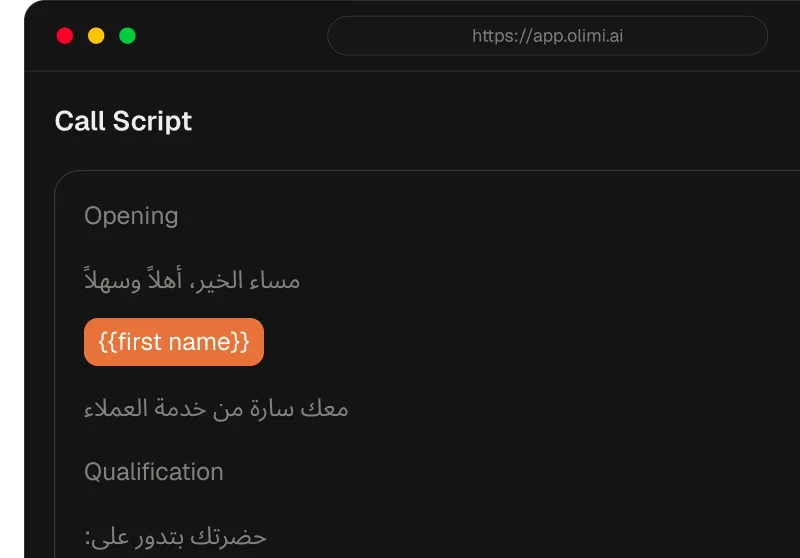The width and height of the screenshot is (800, 558).
Task: Click the opening braces of first name chip
Action: click(108, 342)
